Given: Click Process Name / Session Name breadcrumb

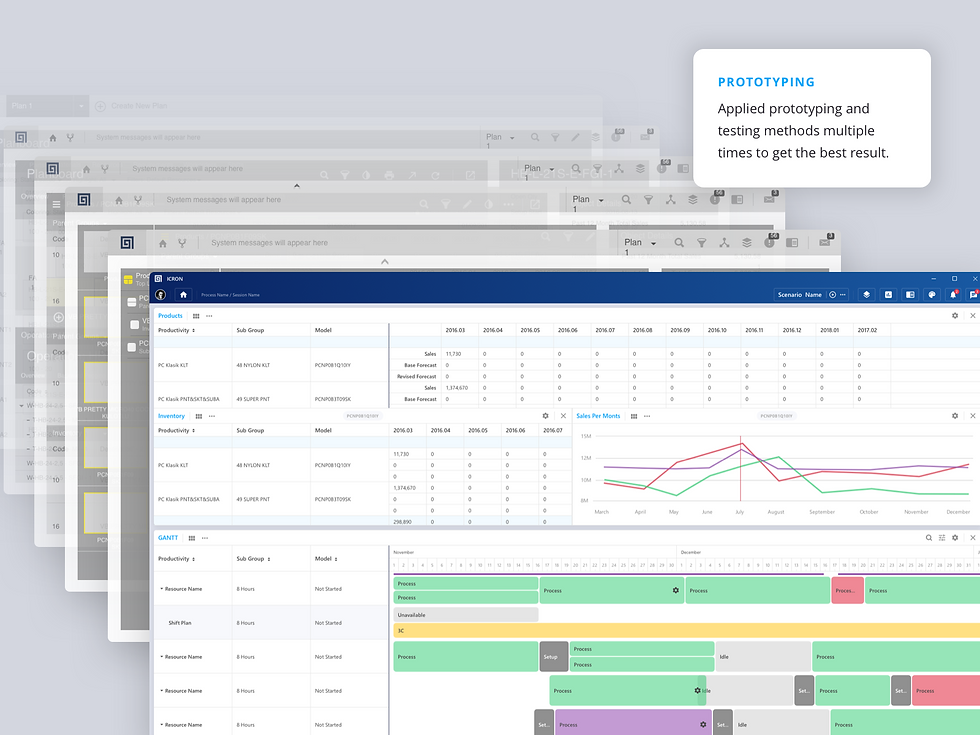Looking at the screenshot, I should pyautogui.click(x=230, y=295).
